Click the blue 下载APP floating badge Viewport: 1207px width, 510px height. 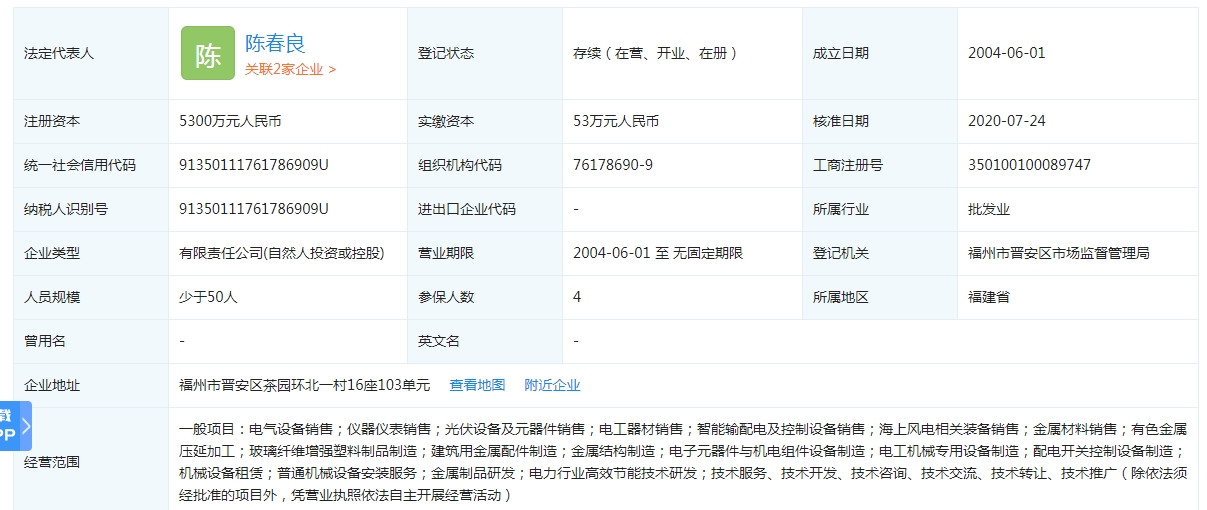pos(8,426)
